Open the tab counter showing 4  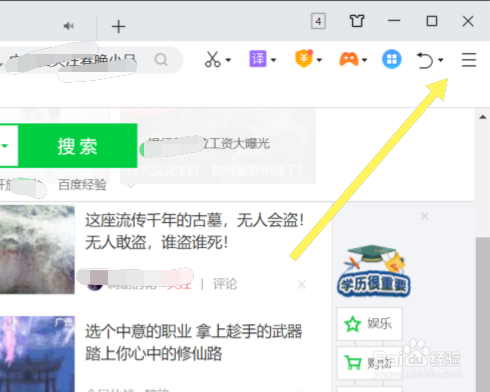click(x=318, y=21)
